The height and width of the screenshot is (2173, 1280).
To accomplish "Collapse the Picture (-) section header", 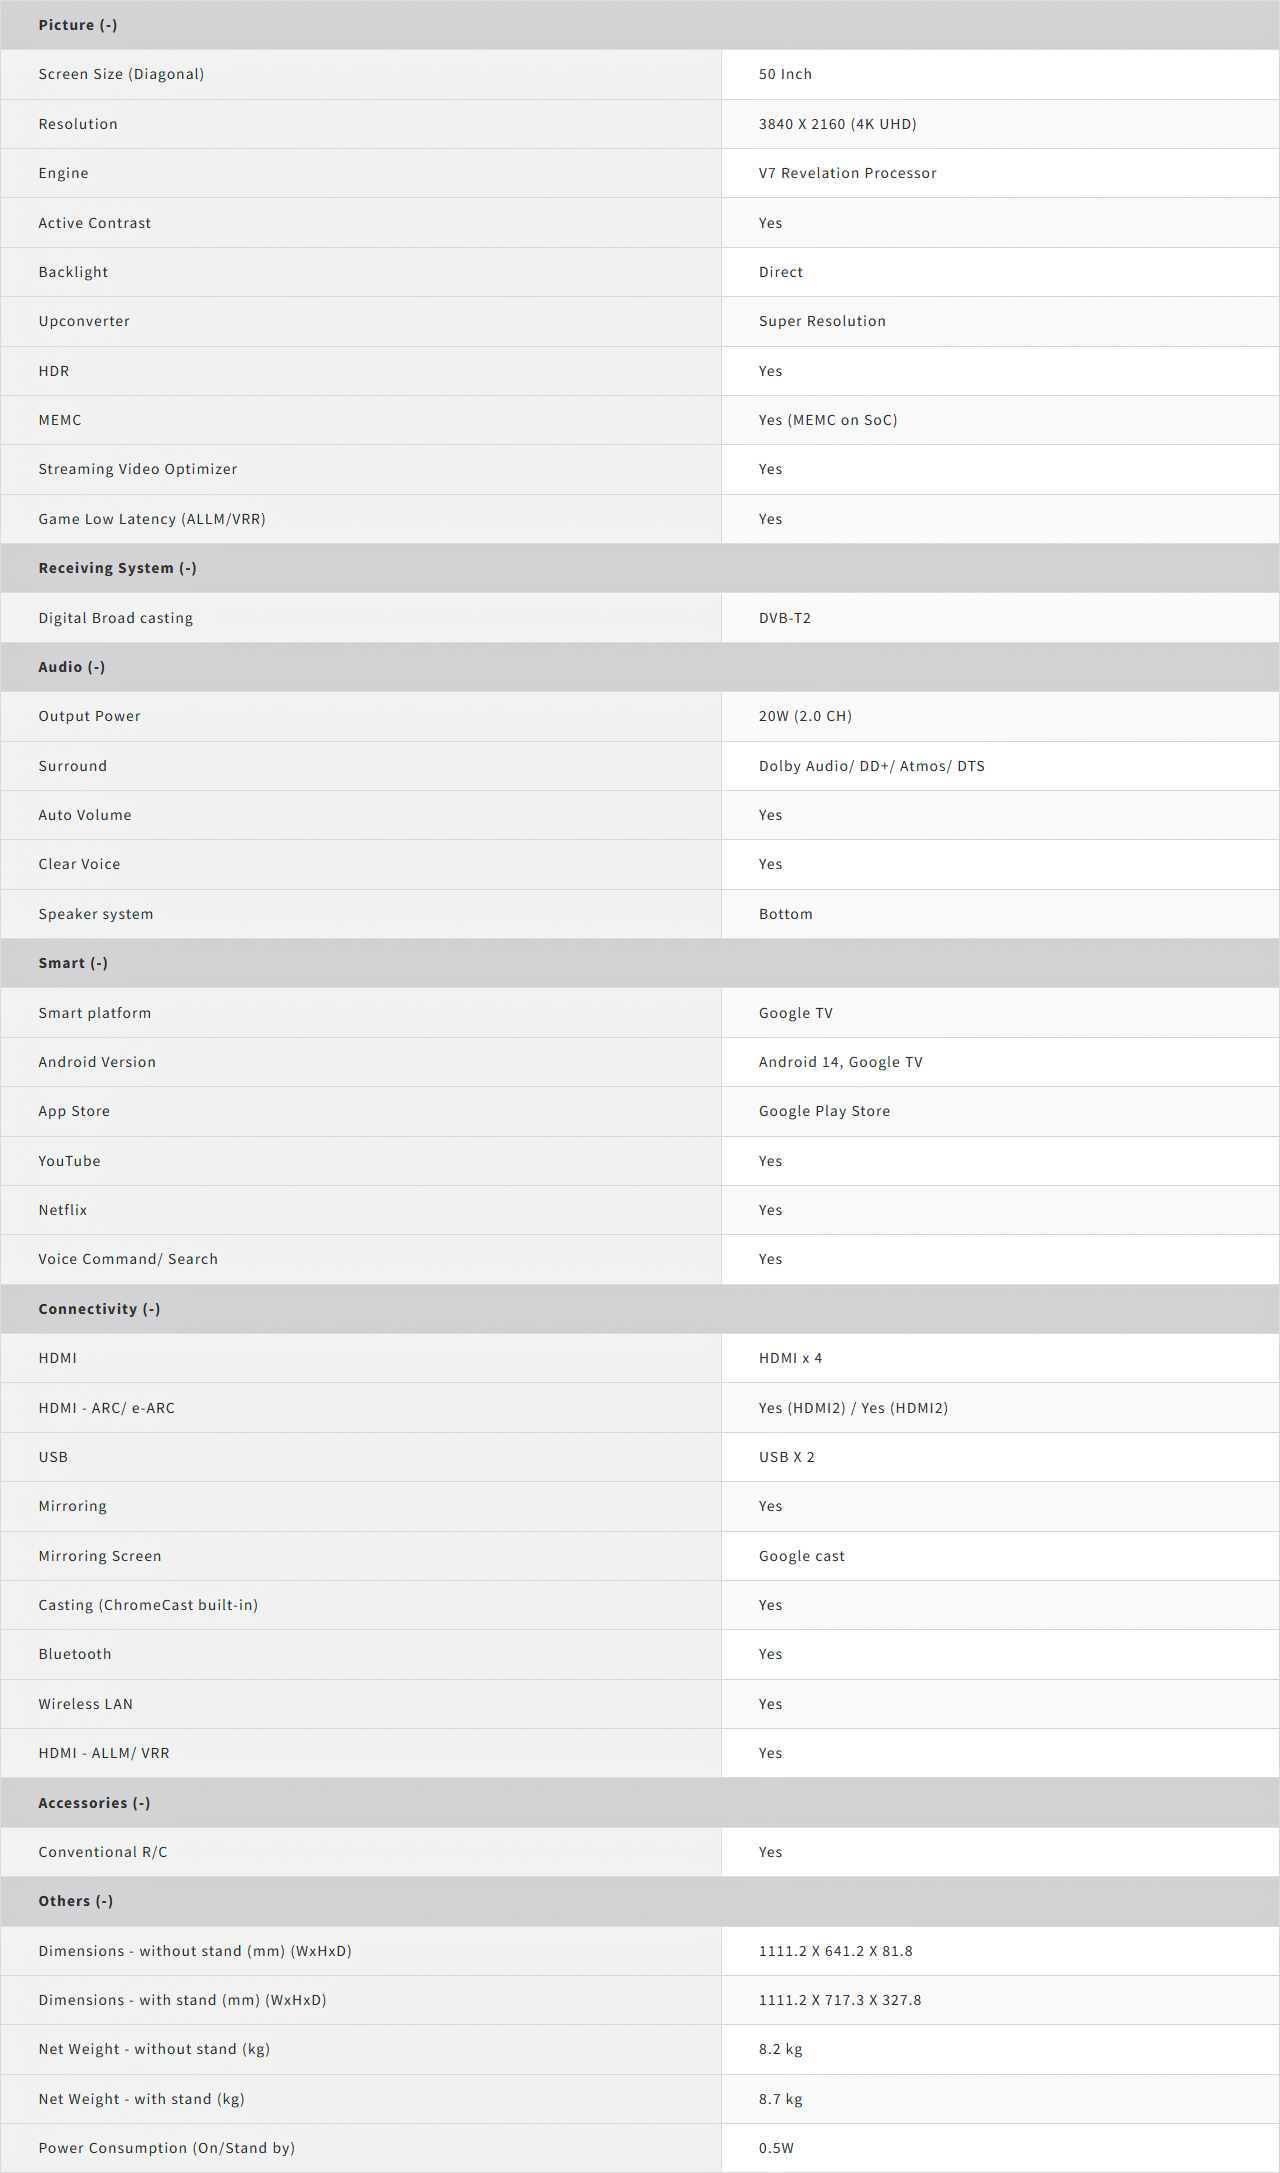I will [x=640, y=25].
